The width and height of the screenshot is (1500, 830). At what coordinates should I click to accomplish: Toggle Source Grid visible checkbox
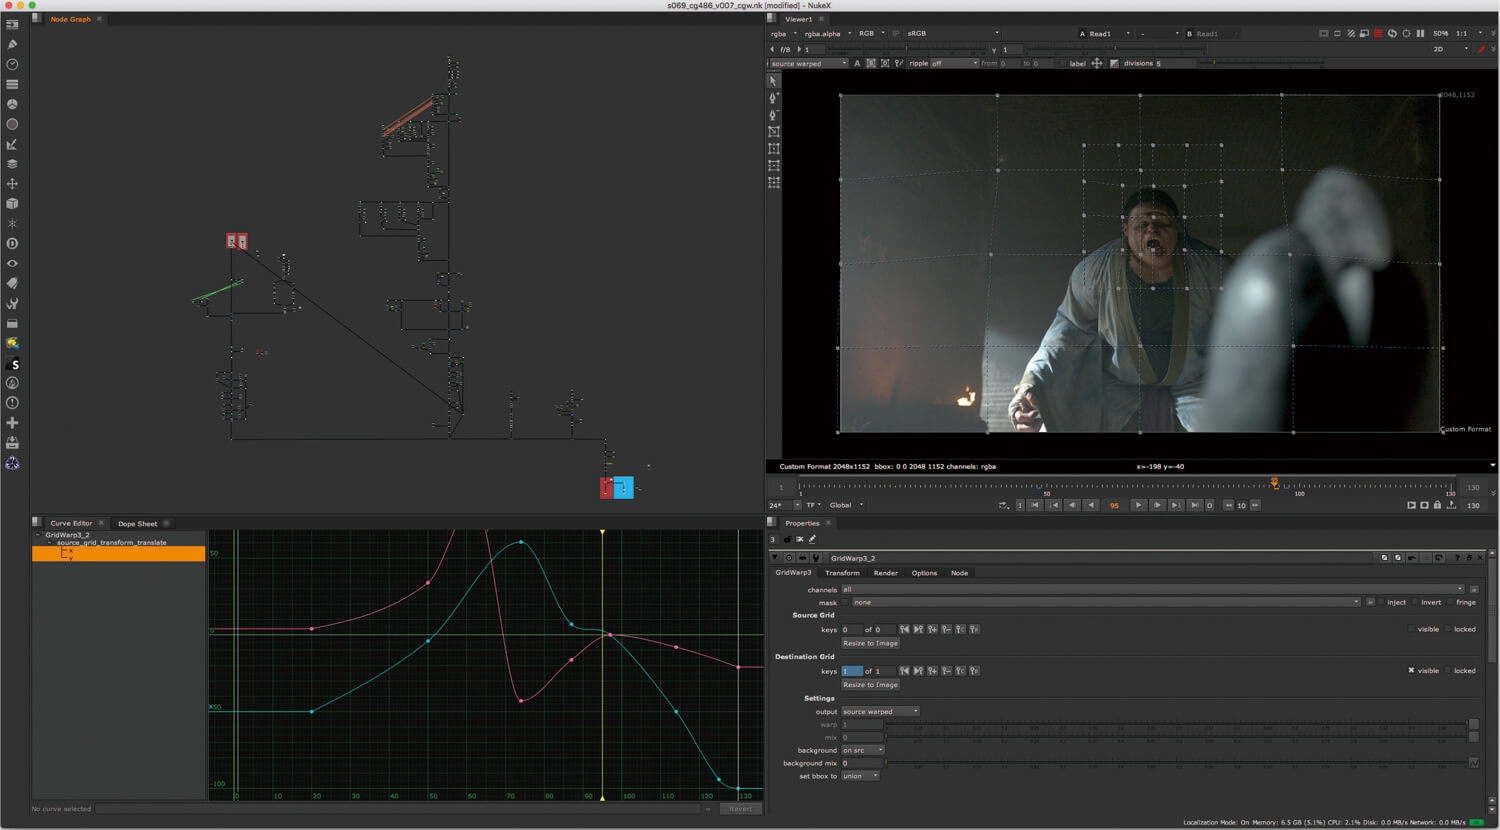tap(1412, 629)
